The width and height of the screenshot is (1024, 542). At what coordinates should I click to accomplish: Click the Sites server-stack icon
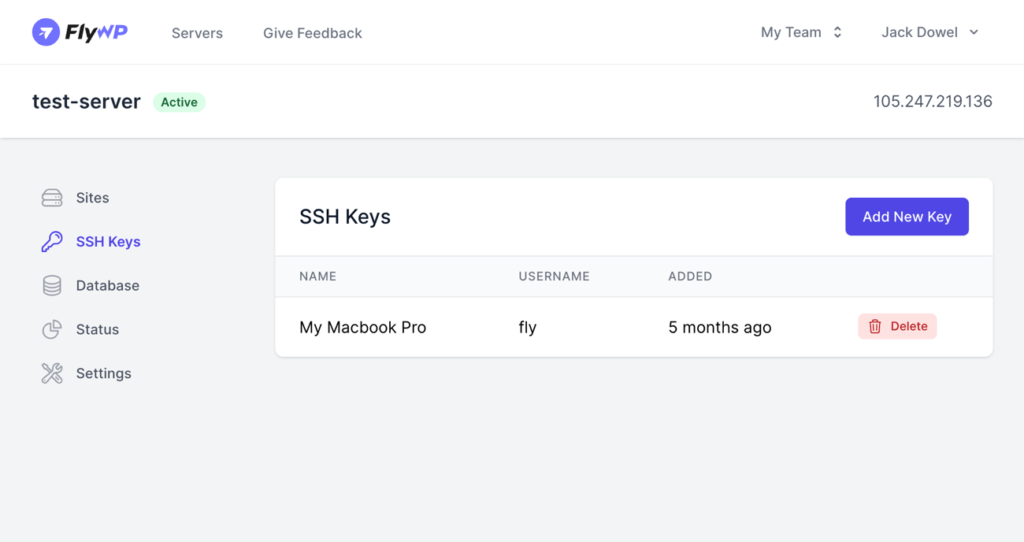pyautogui.click(x=52, y=198)
